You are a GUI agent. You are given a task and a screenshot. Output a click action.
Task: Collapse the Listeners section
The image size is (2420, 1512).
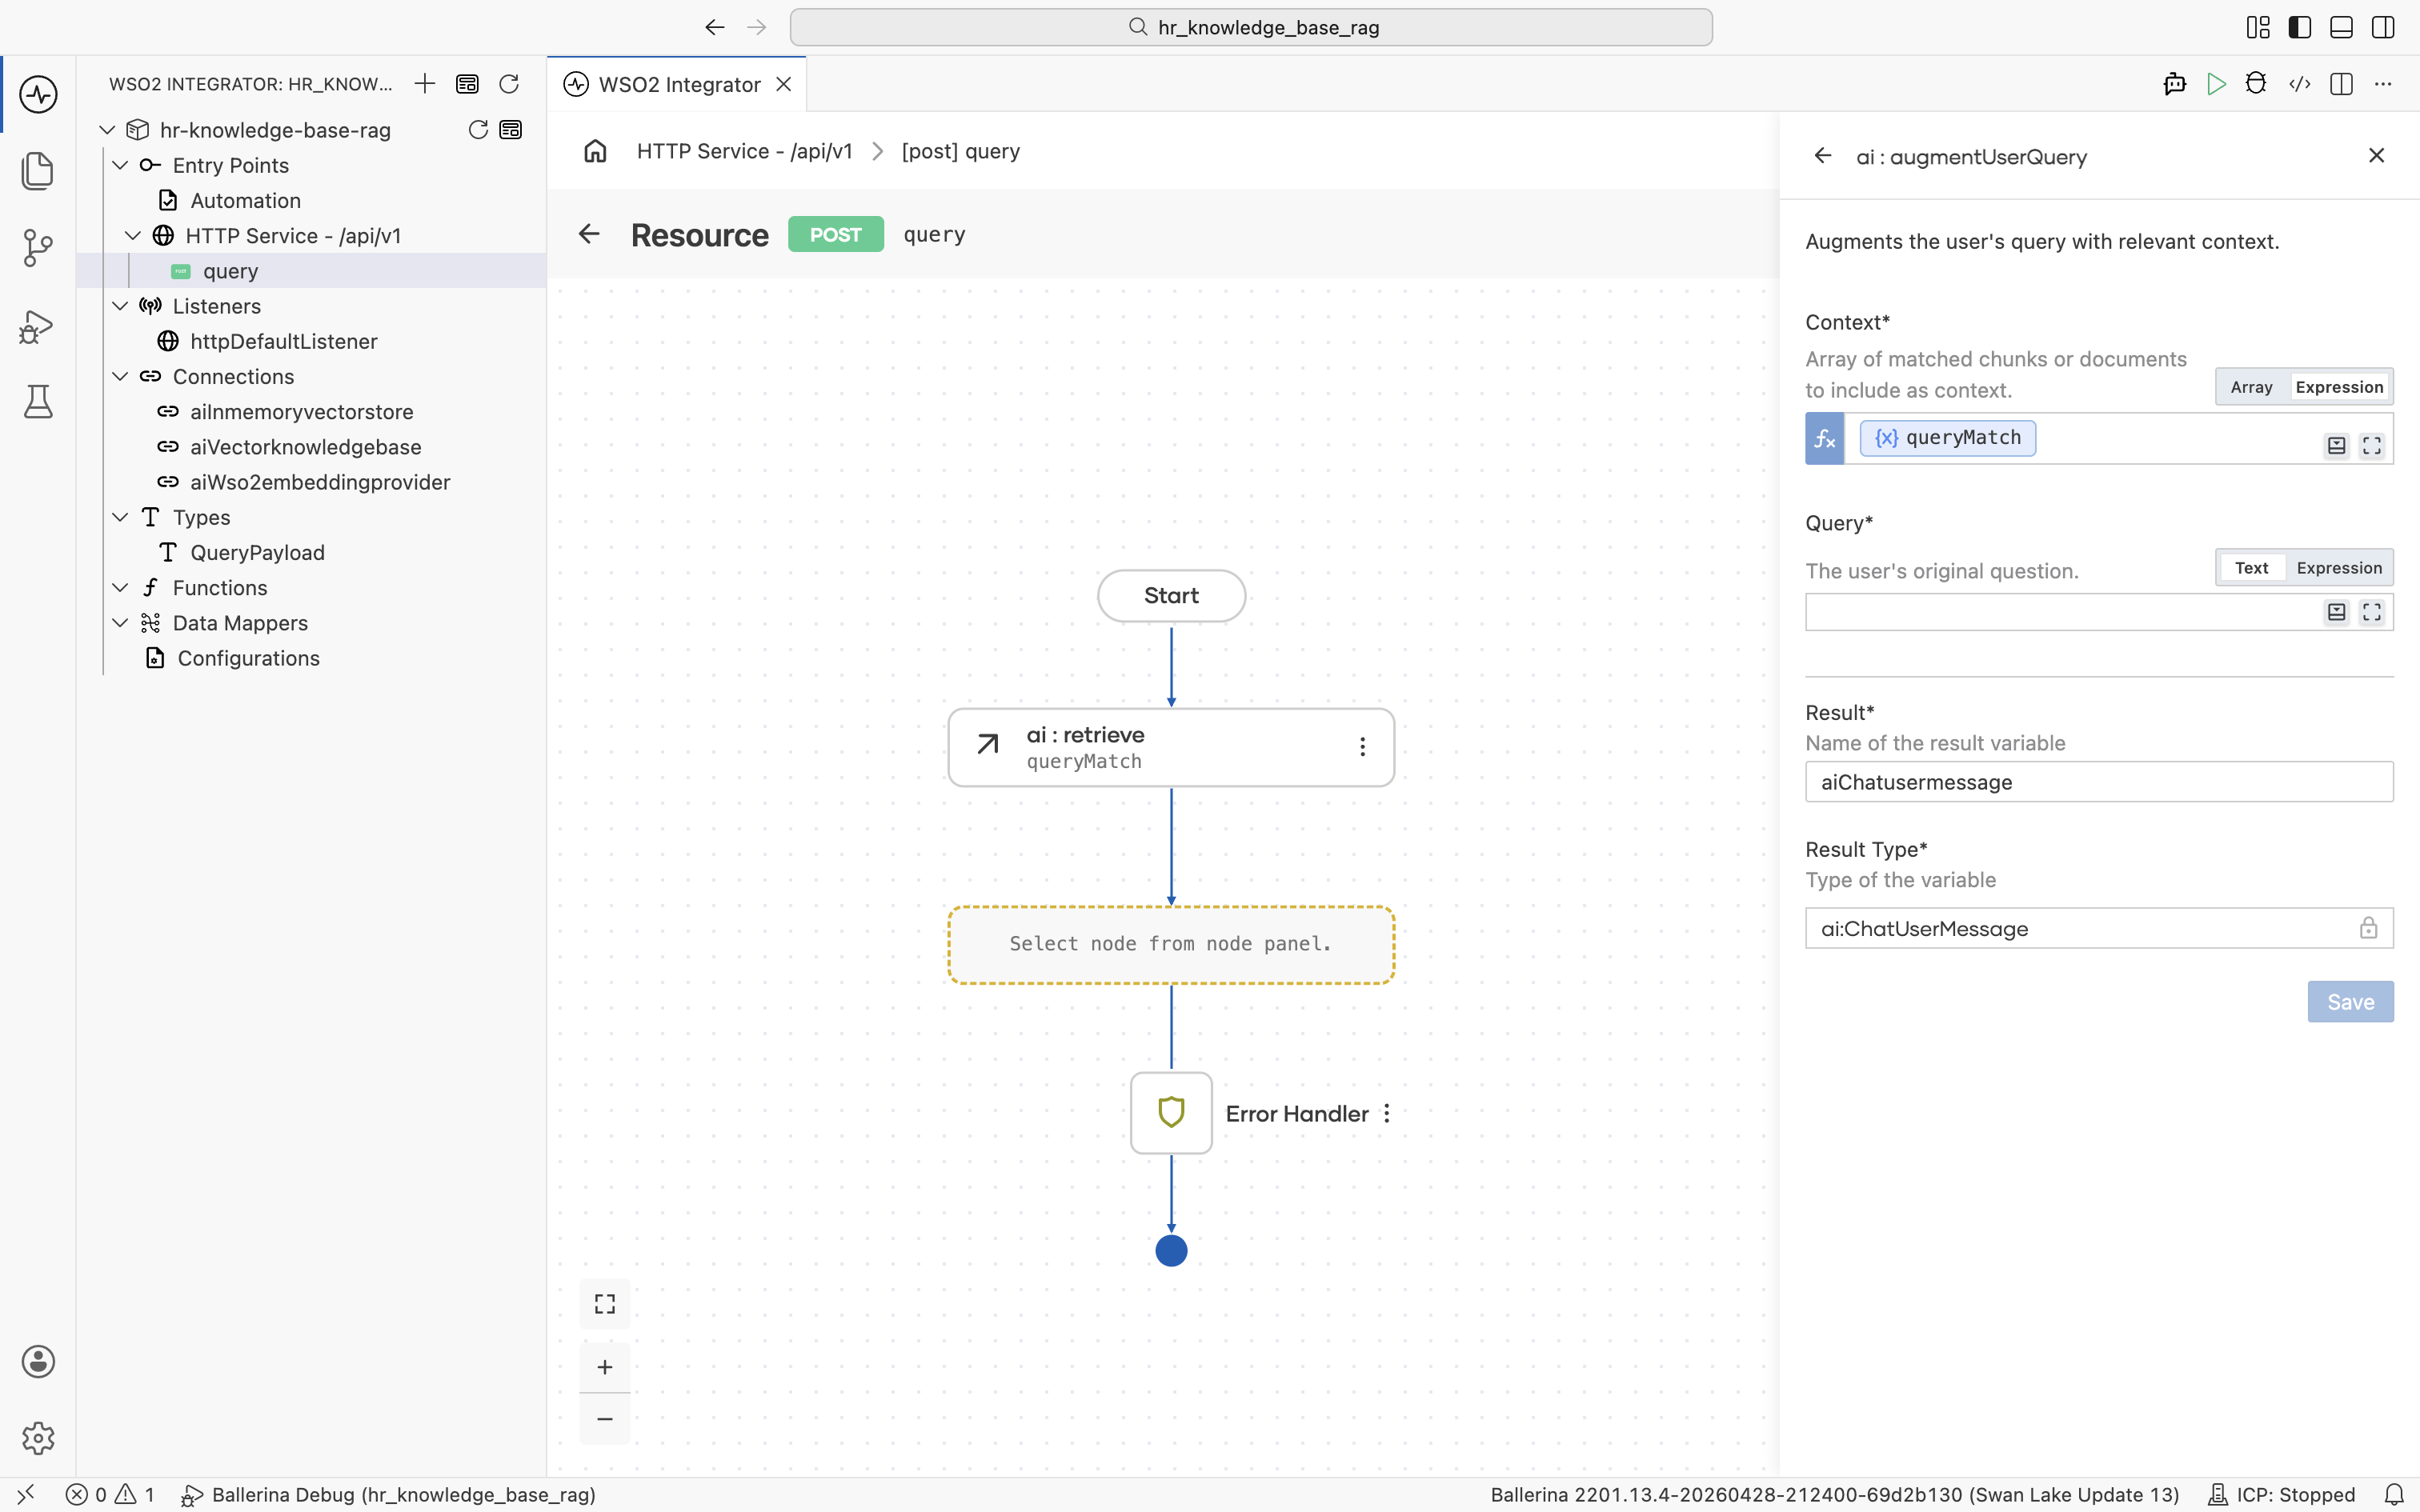120,306
